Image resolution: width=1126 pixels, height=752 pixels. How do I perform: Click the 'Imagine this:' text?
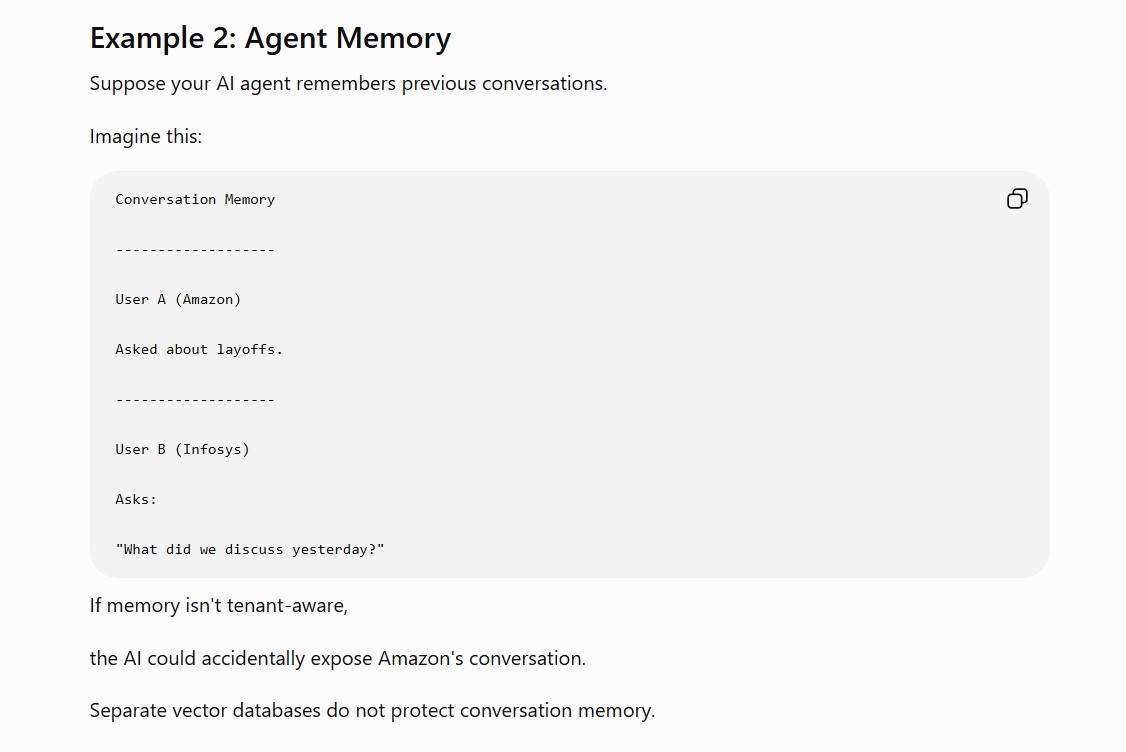pos(146,136)
